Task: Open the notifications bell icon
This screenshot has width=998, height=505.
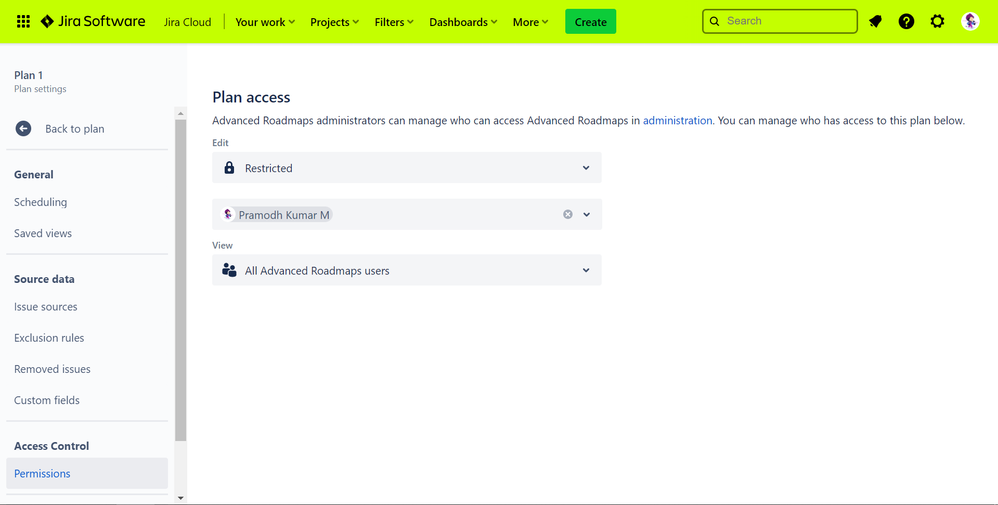Action: click(875, 22)
